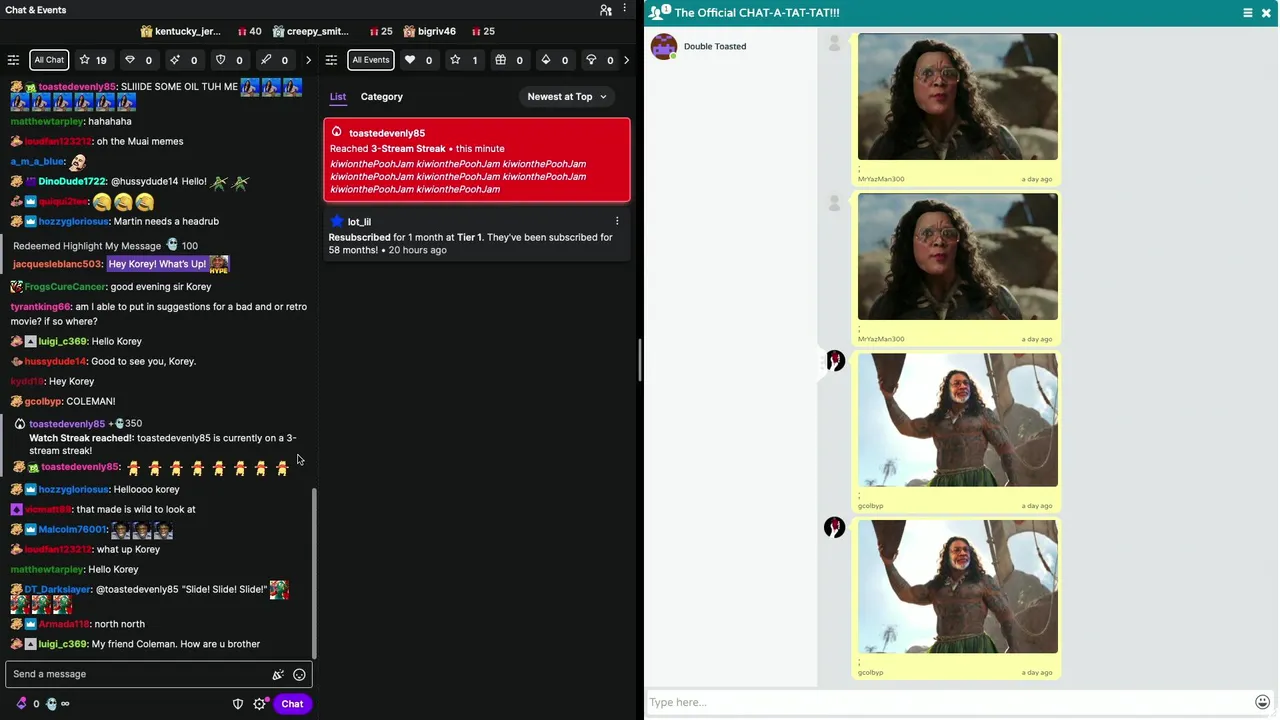Click the purple Chat send button
This screenshot has width=1280, height=720.
click(x=292, y=704)
